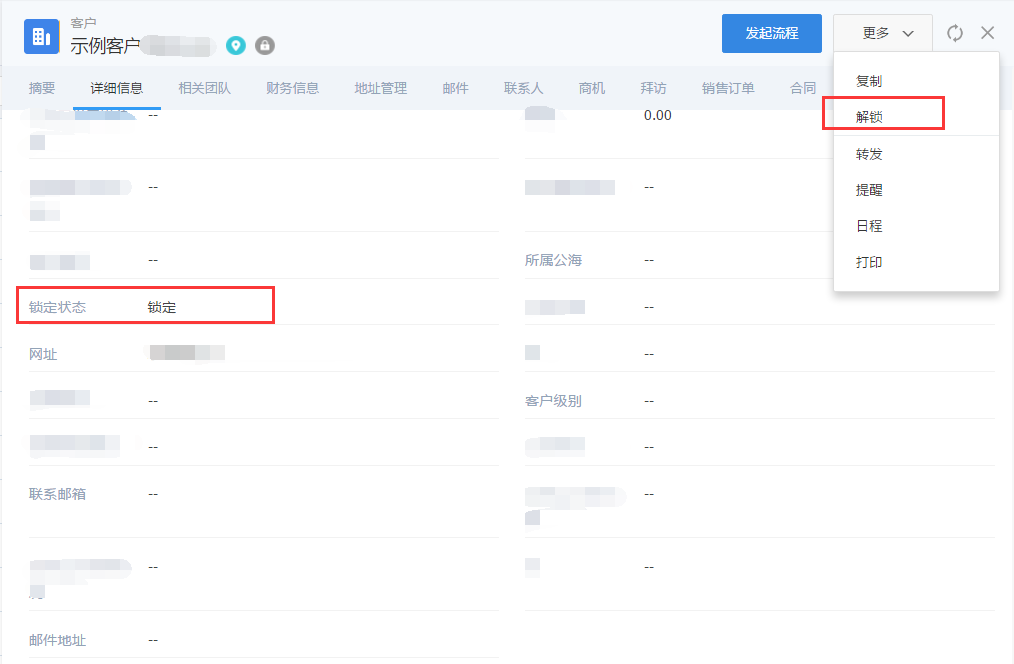Click the 0.00 amount value
Screen dimensions: 1014x664
coord(658,115)
